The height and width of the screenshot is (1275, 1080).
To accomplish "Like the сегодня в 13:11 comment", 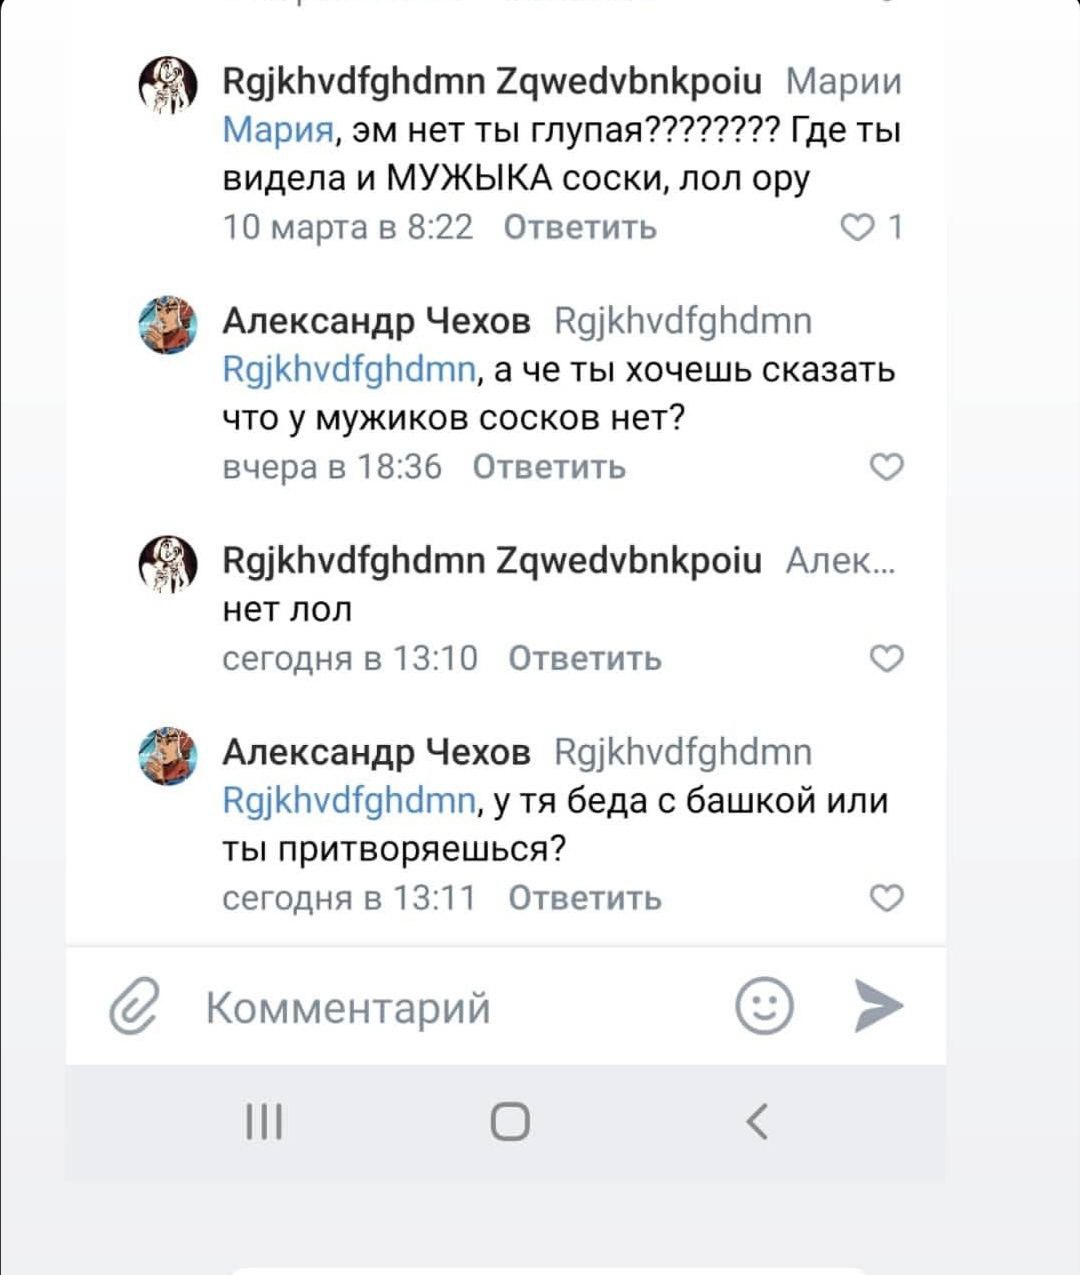I will click(x=886, y=898).
